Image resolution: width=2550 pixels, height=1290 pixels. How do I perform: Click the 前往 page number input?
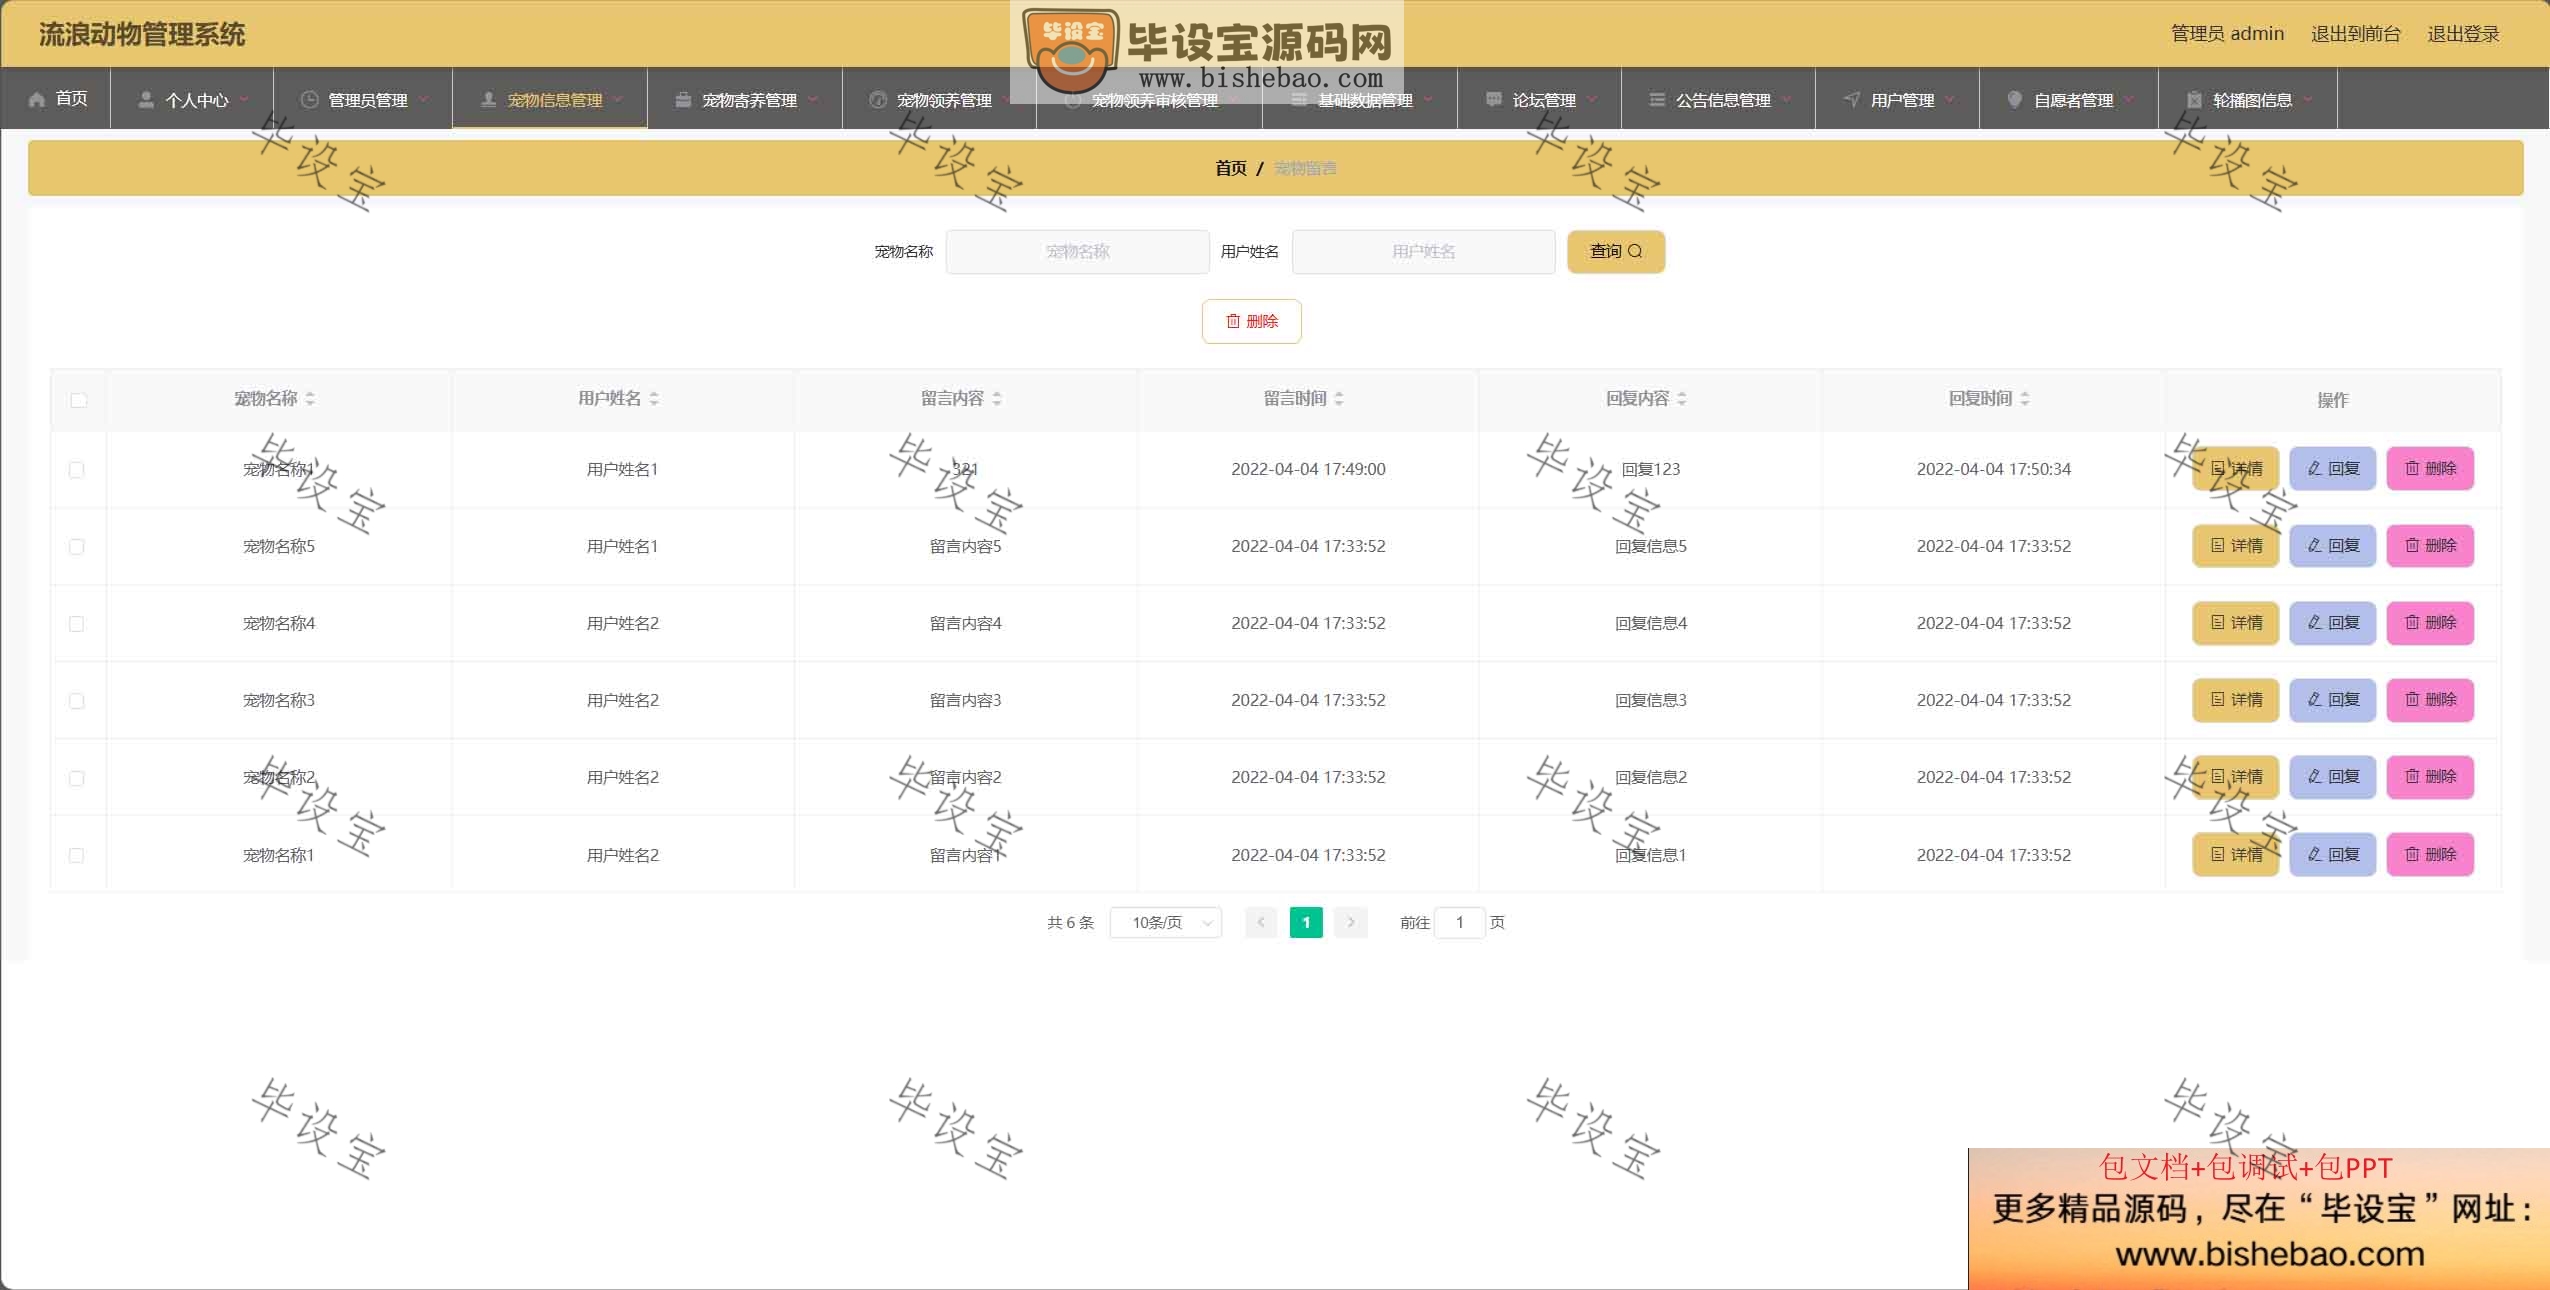(x=1459, y=922)
